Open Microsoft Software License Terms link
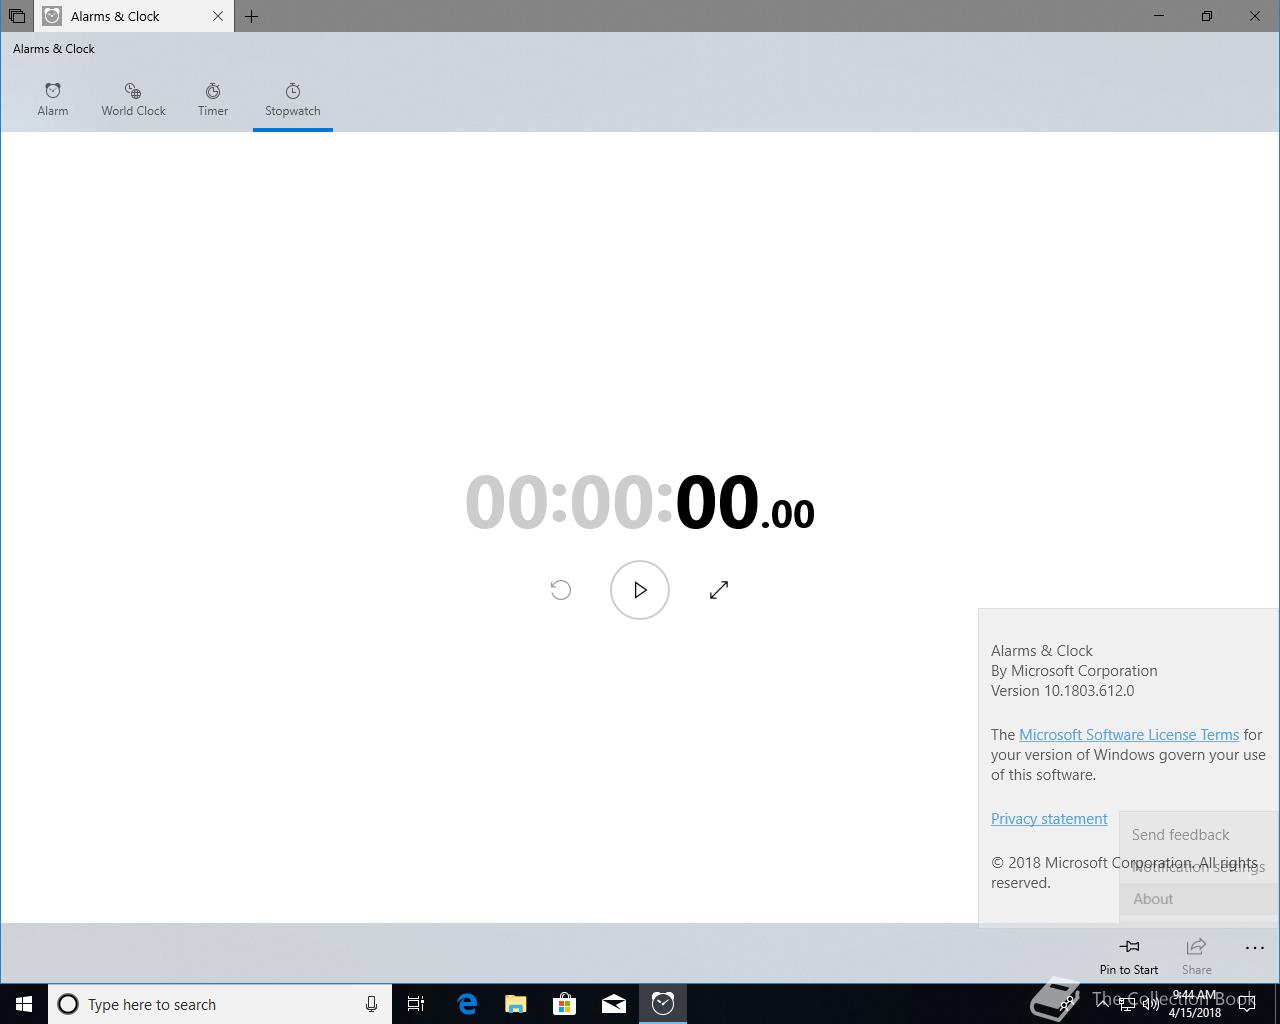Screen dimensions: 1280x1024 tap(1129, 735)
